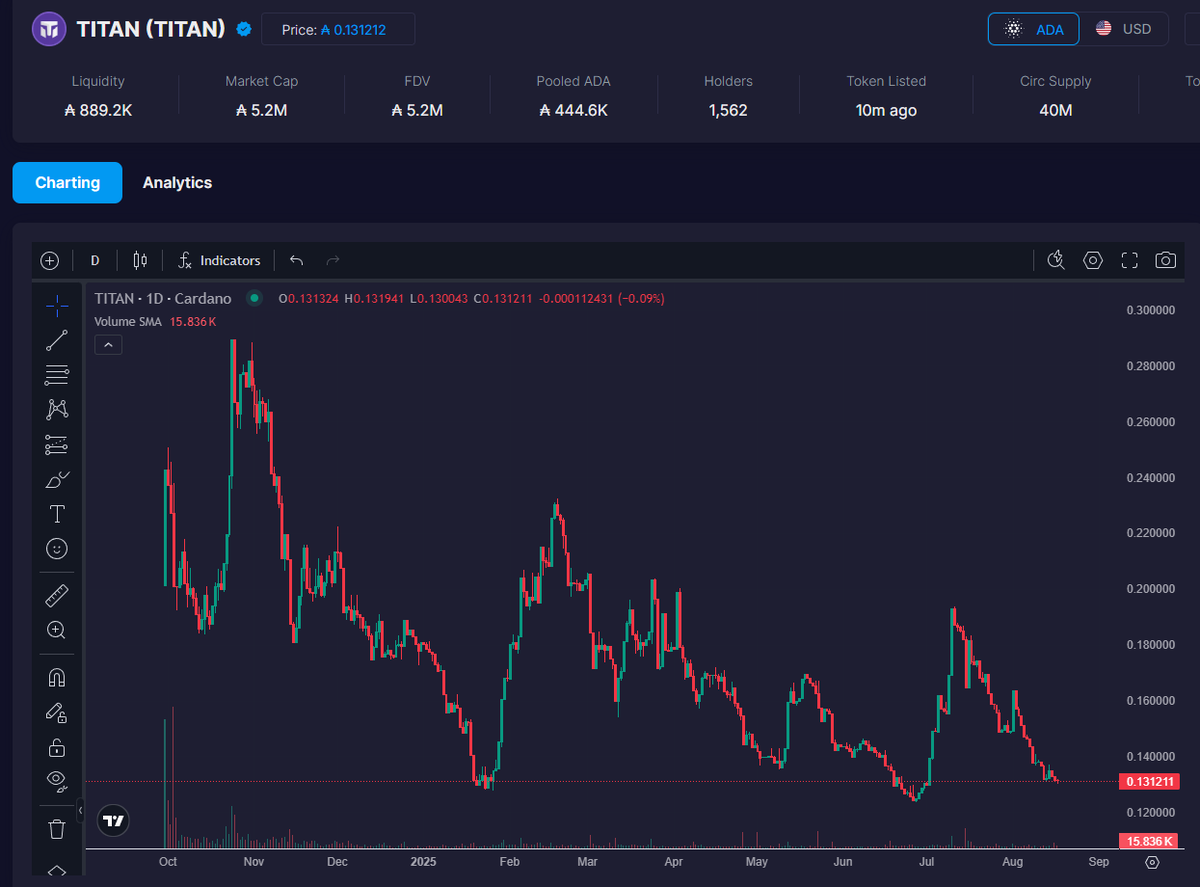Select USD as display currency
Screen dimensions: 1200x887
[x=1123, y=29]
